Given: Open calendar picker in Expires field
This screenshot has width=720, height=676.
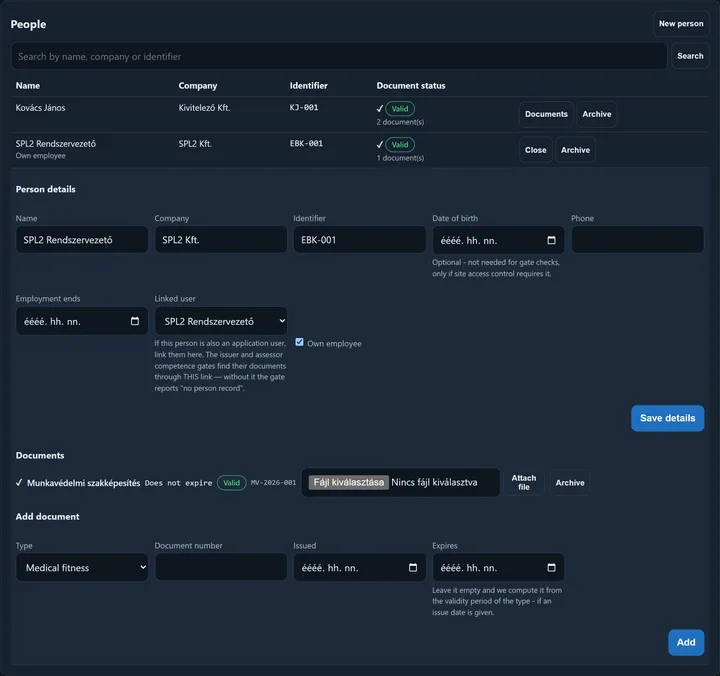Looking at the screenshot, I should (x=551, y=568).
